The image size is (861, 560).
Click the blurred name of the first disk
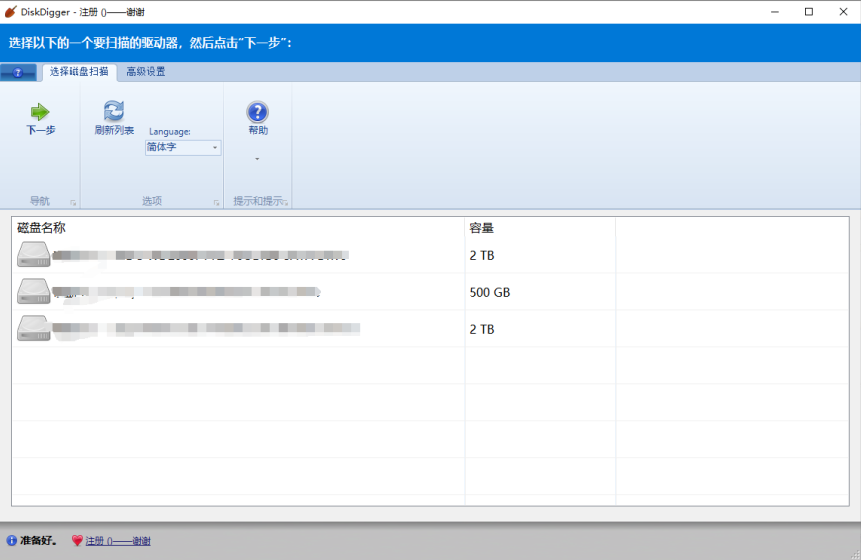point(200,255)
